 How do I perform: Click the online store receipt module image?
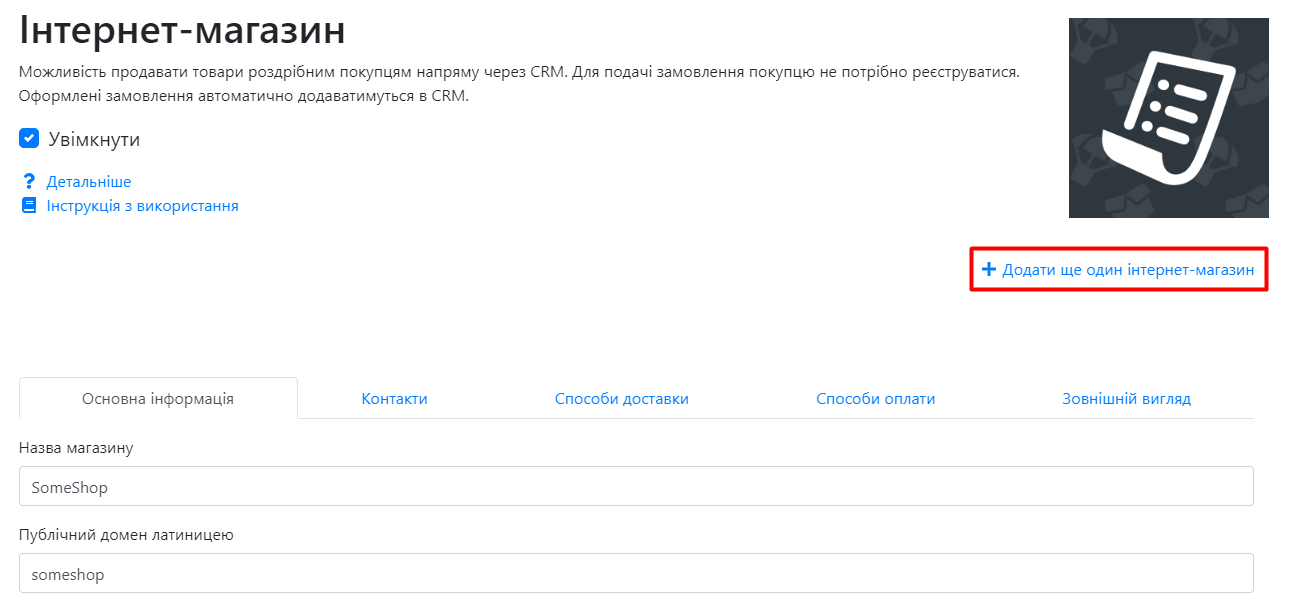coord(1168,118)
